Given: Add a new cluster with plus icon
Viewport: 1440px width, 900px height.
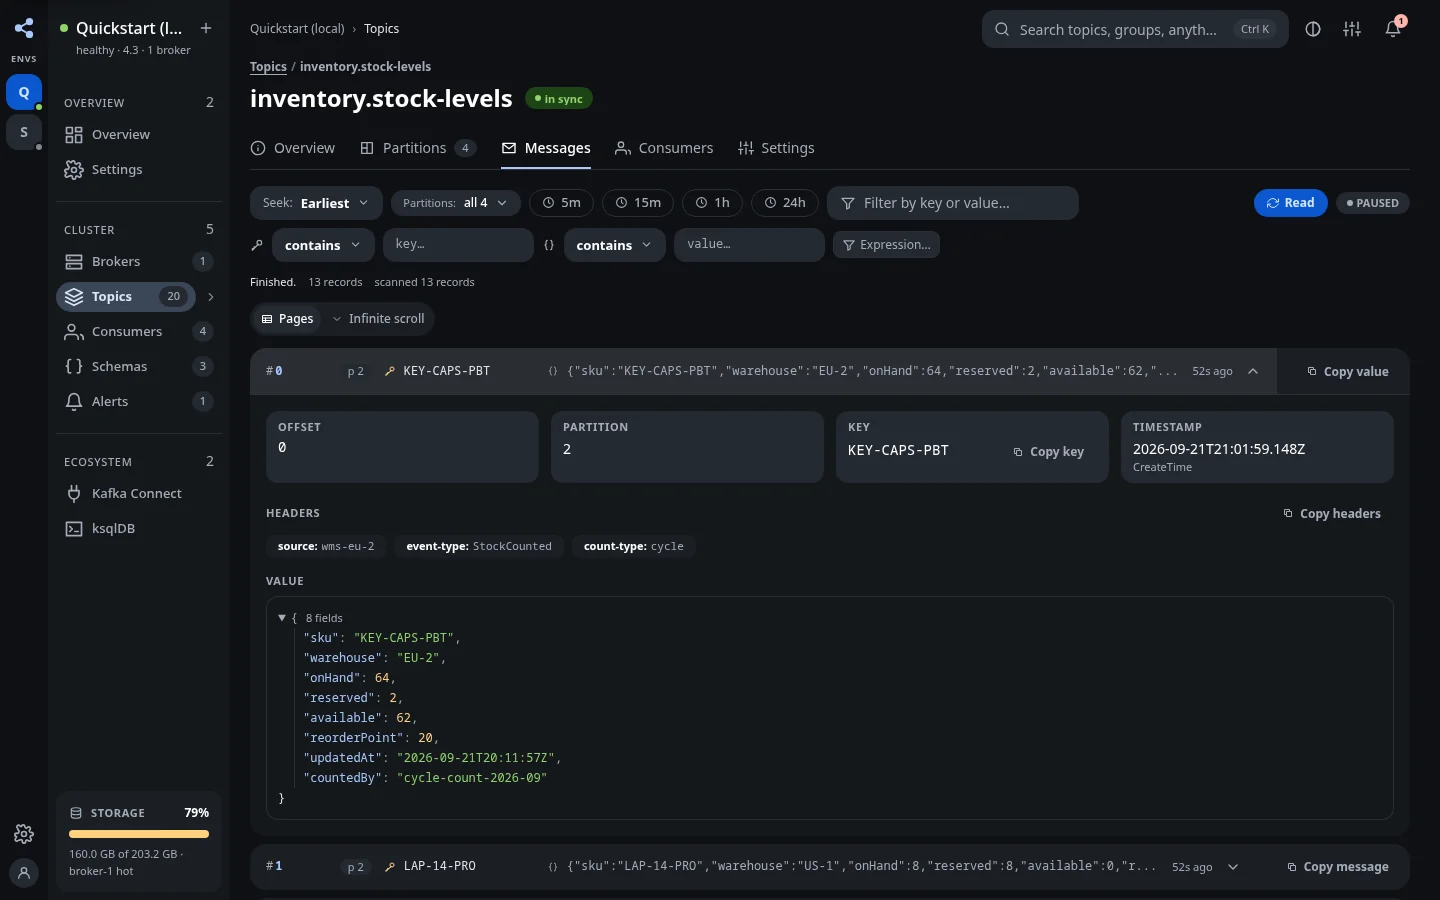Looking at the screenshot, I should [x=206, y=28].
